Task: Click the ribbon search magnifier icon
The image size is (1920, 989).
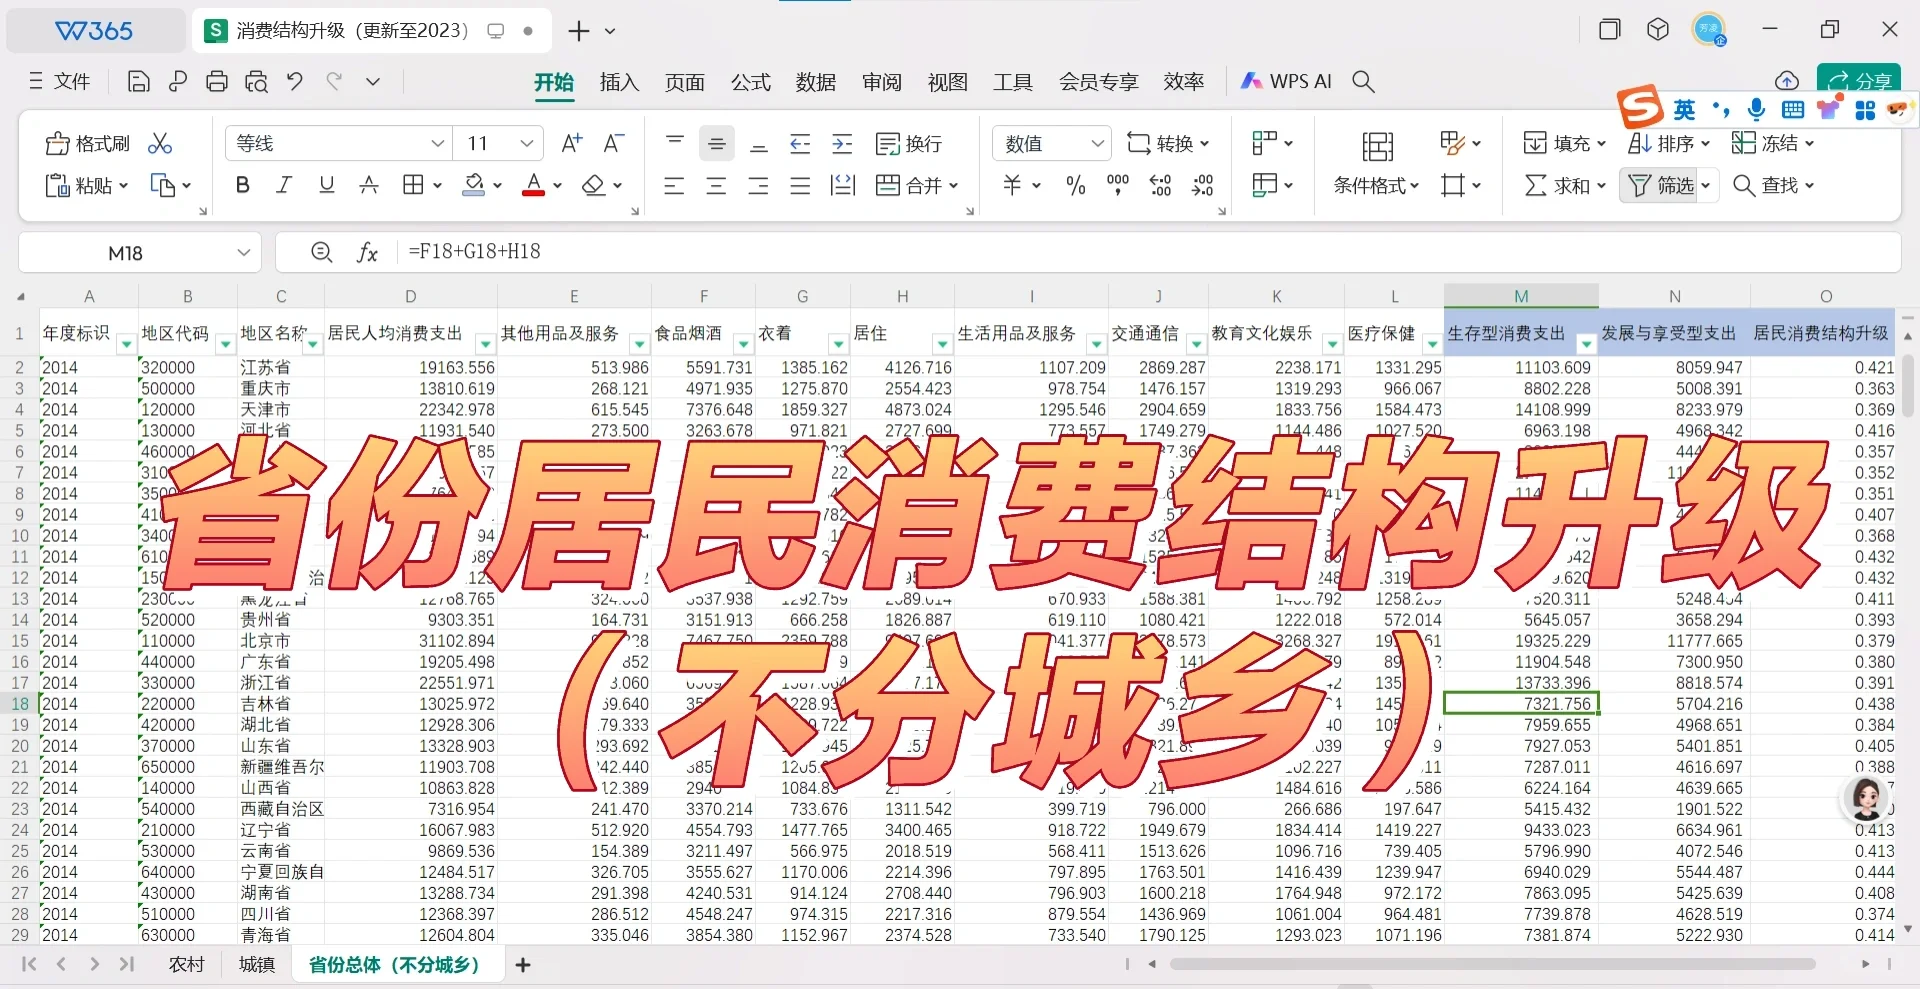Action: [1364, 82]
